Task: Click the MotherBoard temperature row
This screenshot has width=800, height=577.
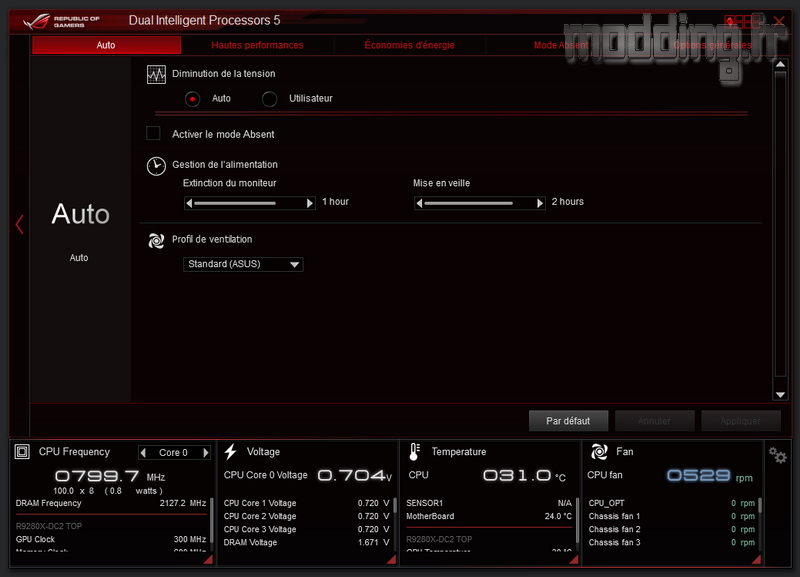Action: [489, 516]
